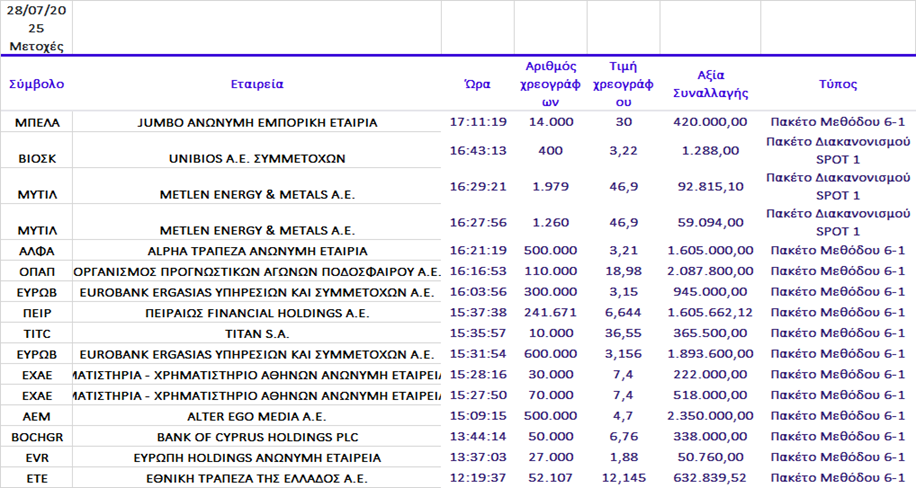Viewport: 916px width, 488px height.
Task: Click the symbol cell 'ΠΕΙΡ'
Action: [37, 313]
